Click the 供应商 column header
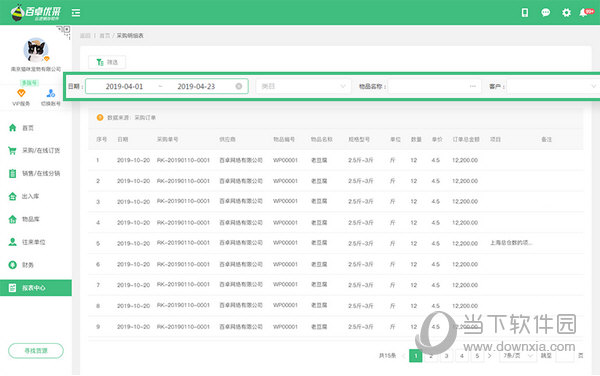This screenshot has height=376, width=600. (x=227, y=139)
